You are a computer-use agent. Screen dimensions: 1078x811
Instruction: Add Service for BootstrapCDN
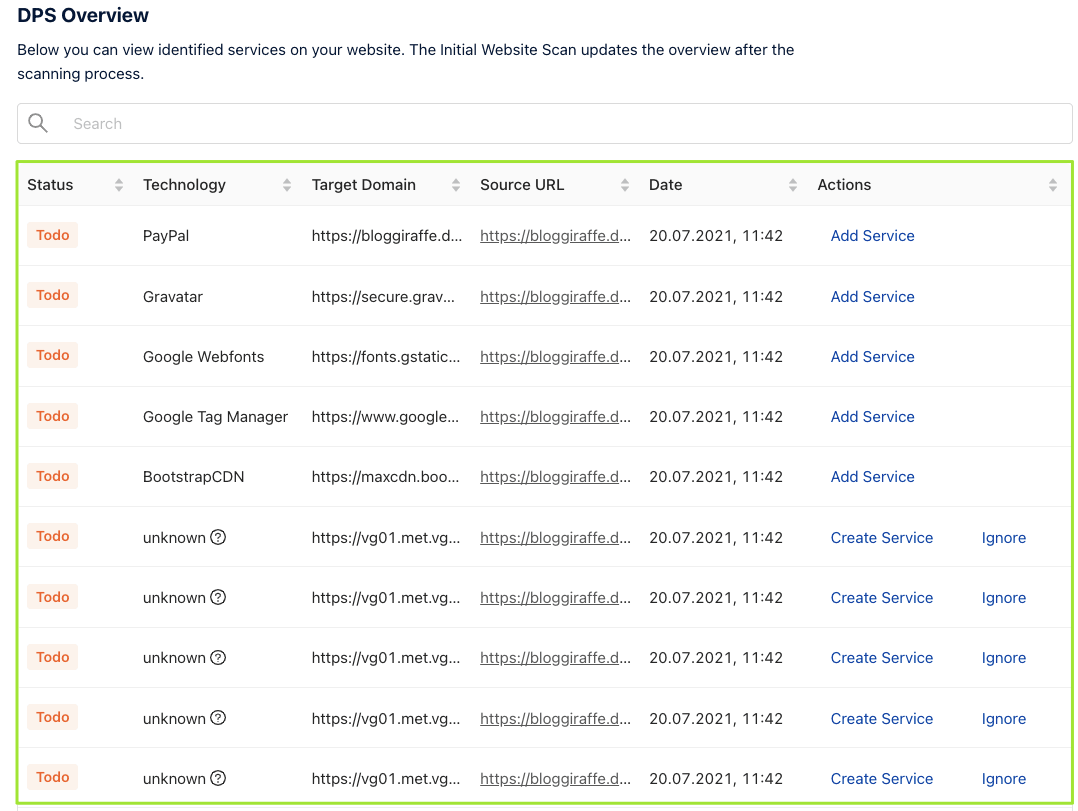[872, 477]
